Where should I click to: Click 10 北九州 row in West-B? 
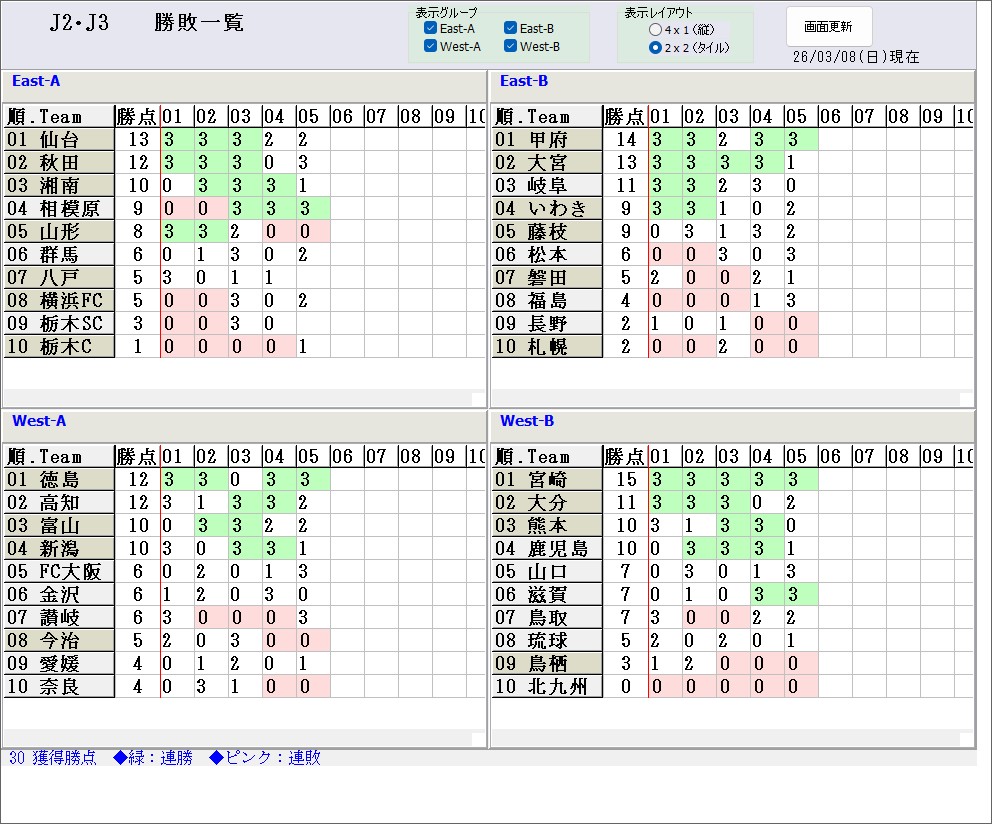pos(548,687)
